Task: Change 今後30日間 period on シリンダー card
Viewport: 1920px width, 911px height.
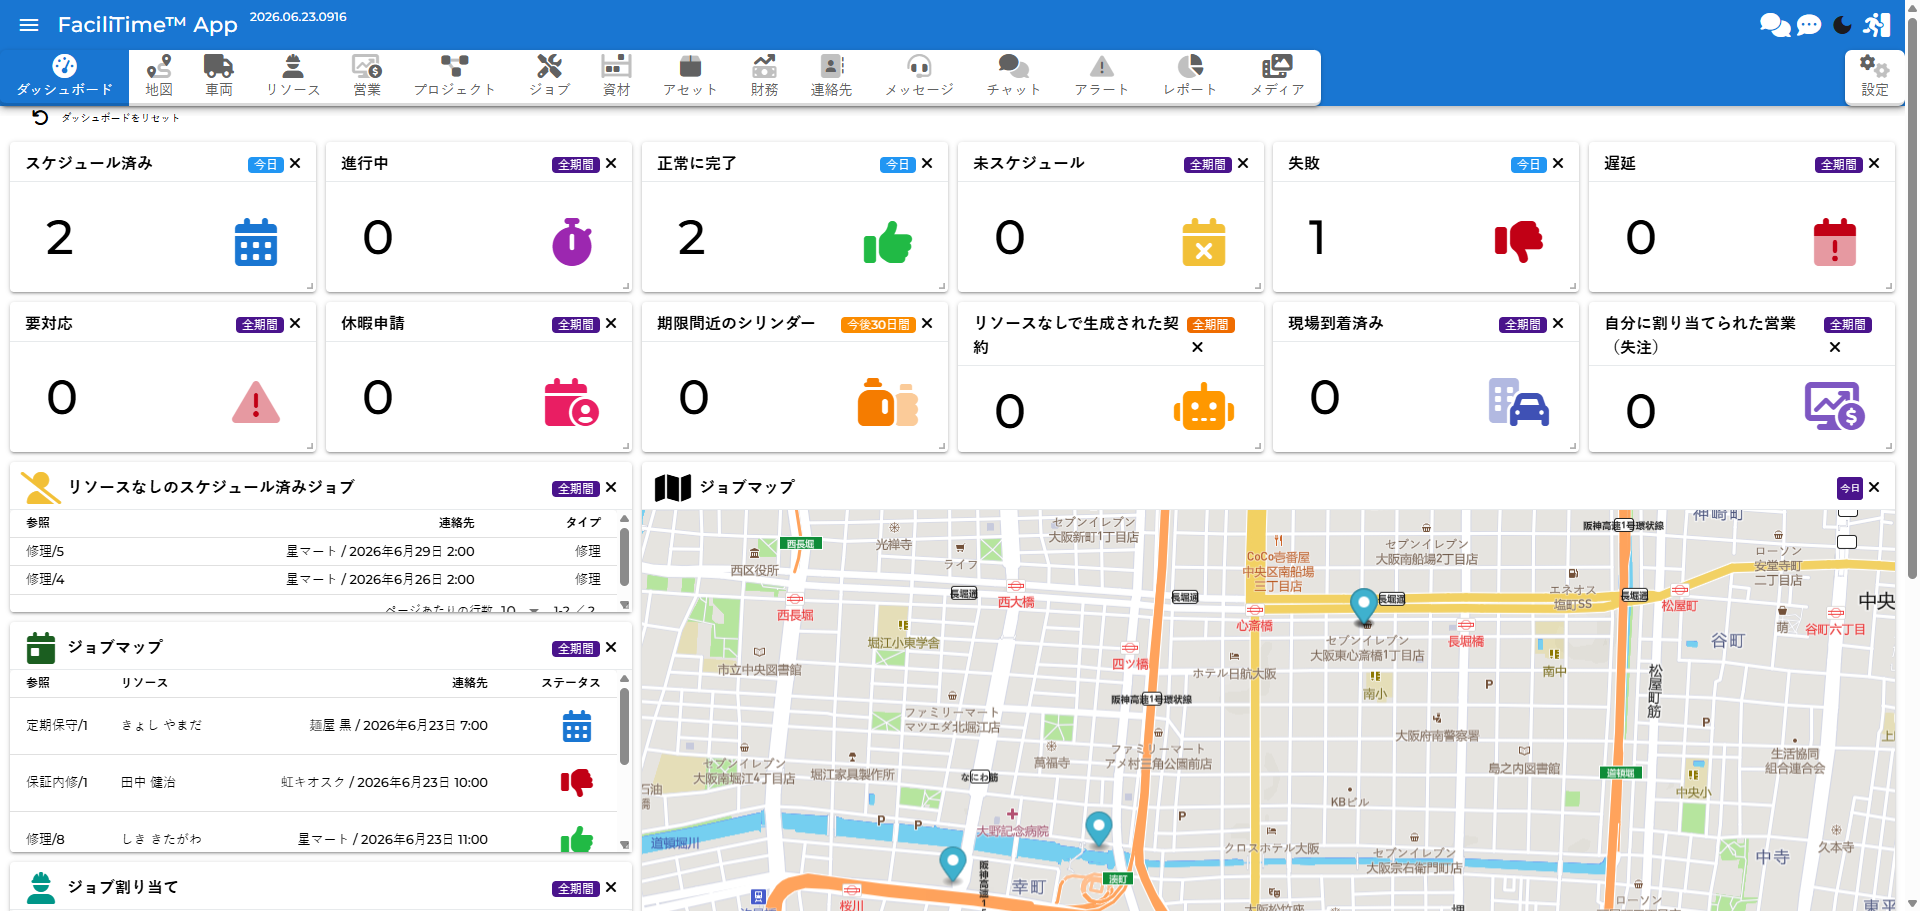Action: click(x=878, y=325)
